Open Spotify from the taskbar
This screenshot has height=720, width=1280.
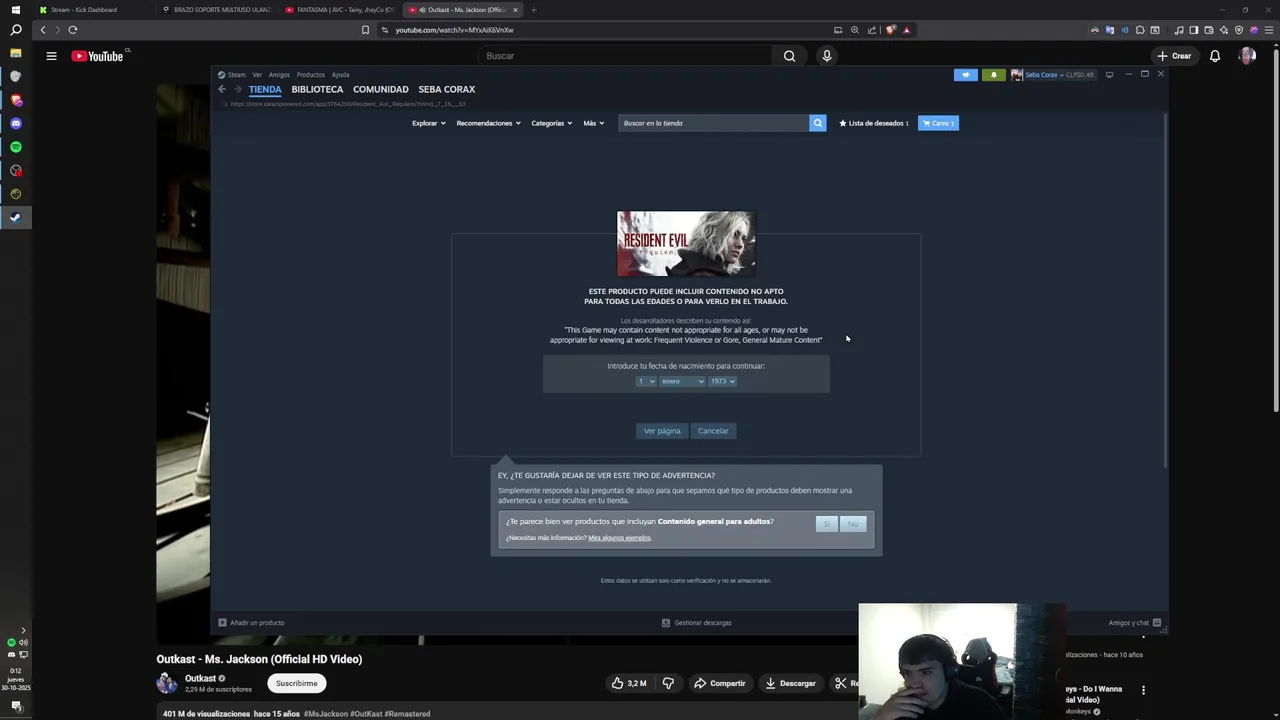tap(15, 147)
